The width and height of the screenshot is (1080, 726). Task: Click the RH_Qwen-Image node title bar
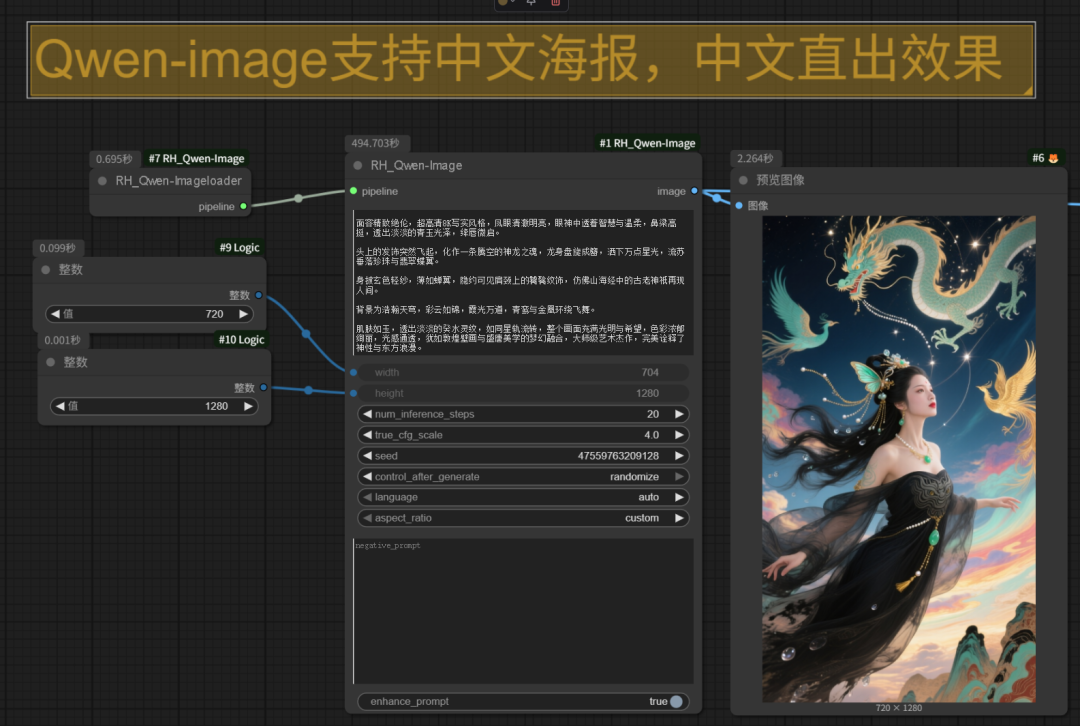523,165
